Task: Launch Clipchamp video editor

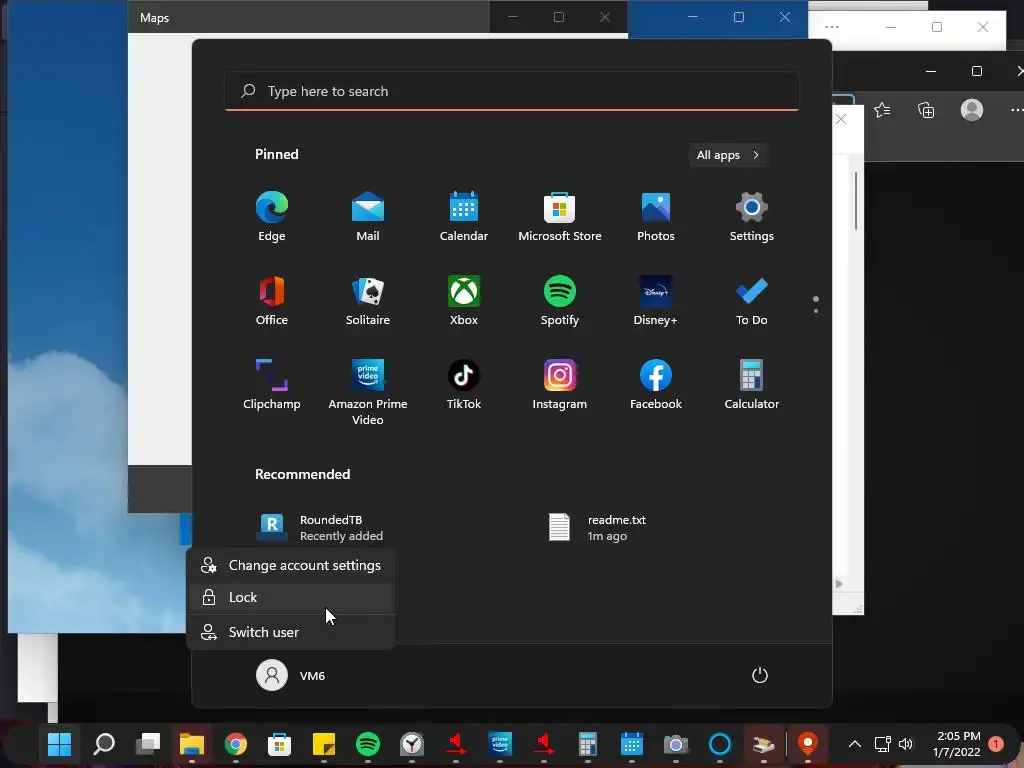Action: coord(272,385)
